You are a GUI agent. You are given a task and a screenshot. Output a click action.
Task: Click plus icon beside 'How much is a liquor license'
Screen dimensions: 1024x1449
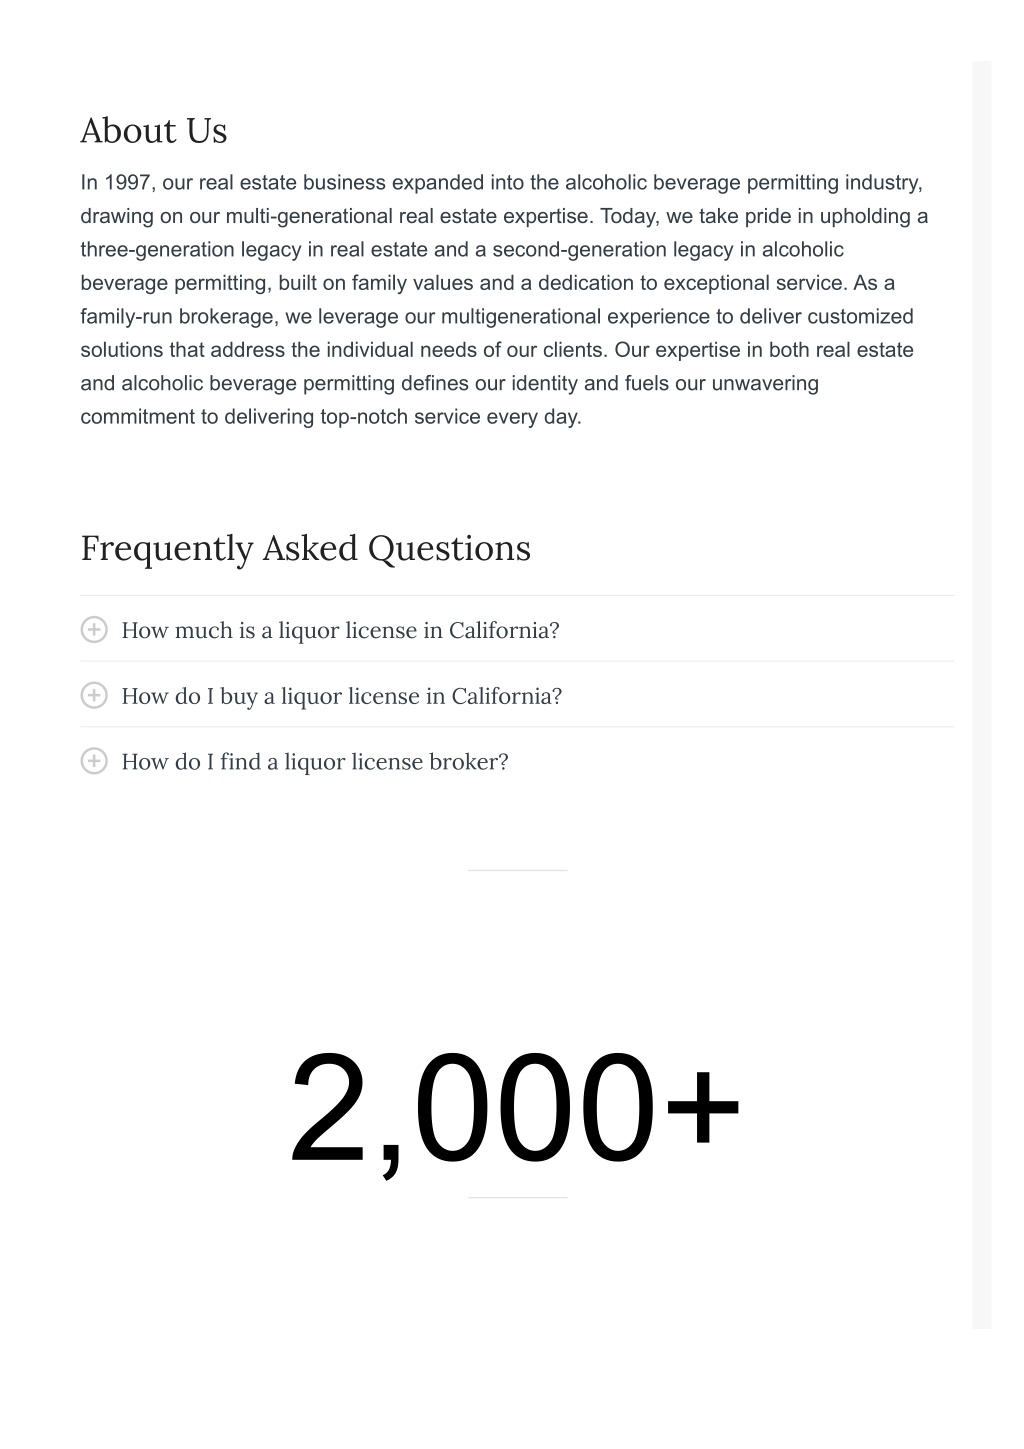(94, 630)
